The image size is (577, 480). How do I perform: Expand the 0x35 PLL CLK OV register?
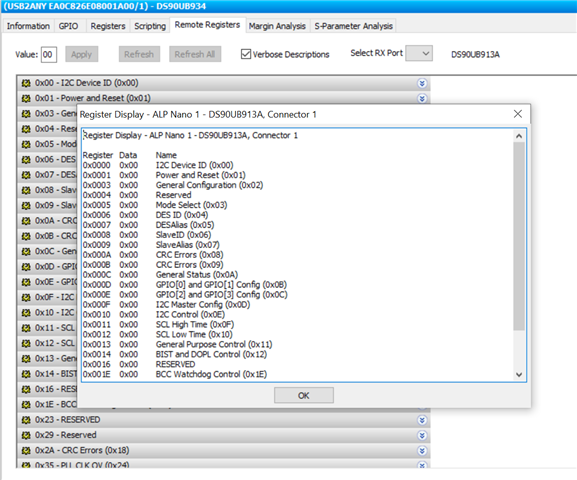point(422,465)
